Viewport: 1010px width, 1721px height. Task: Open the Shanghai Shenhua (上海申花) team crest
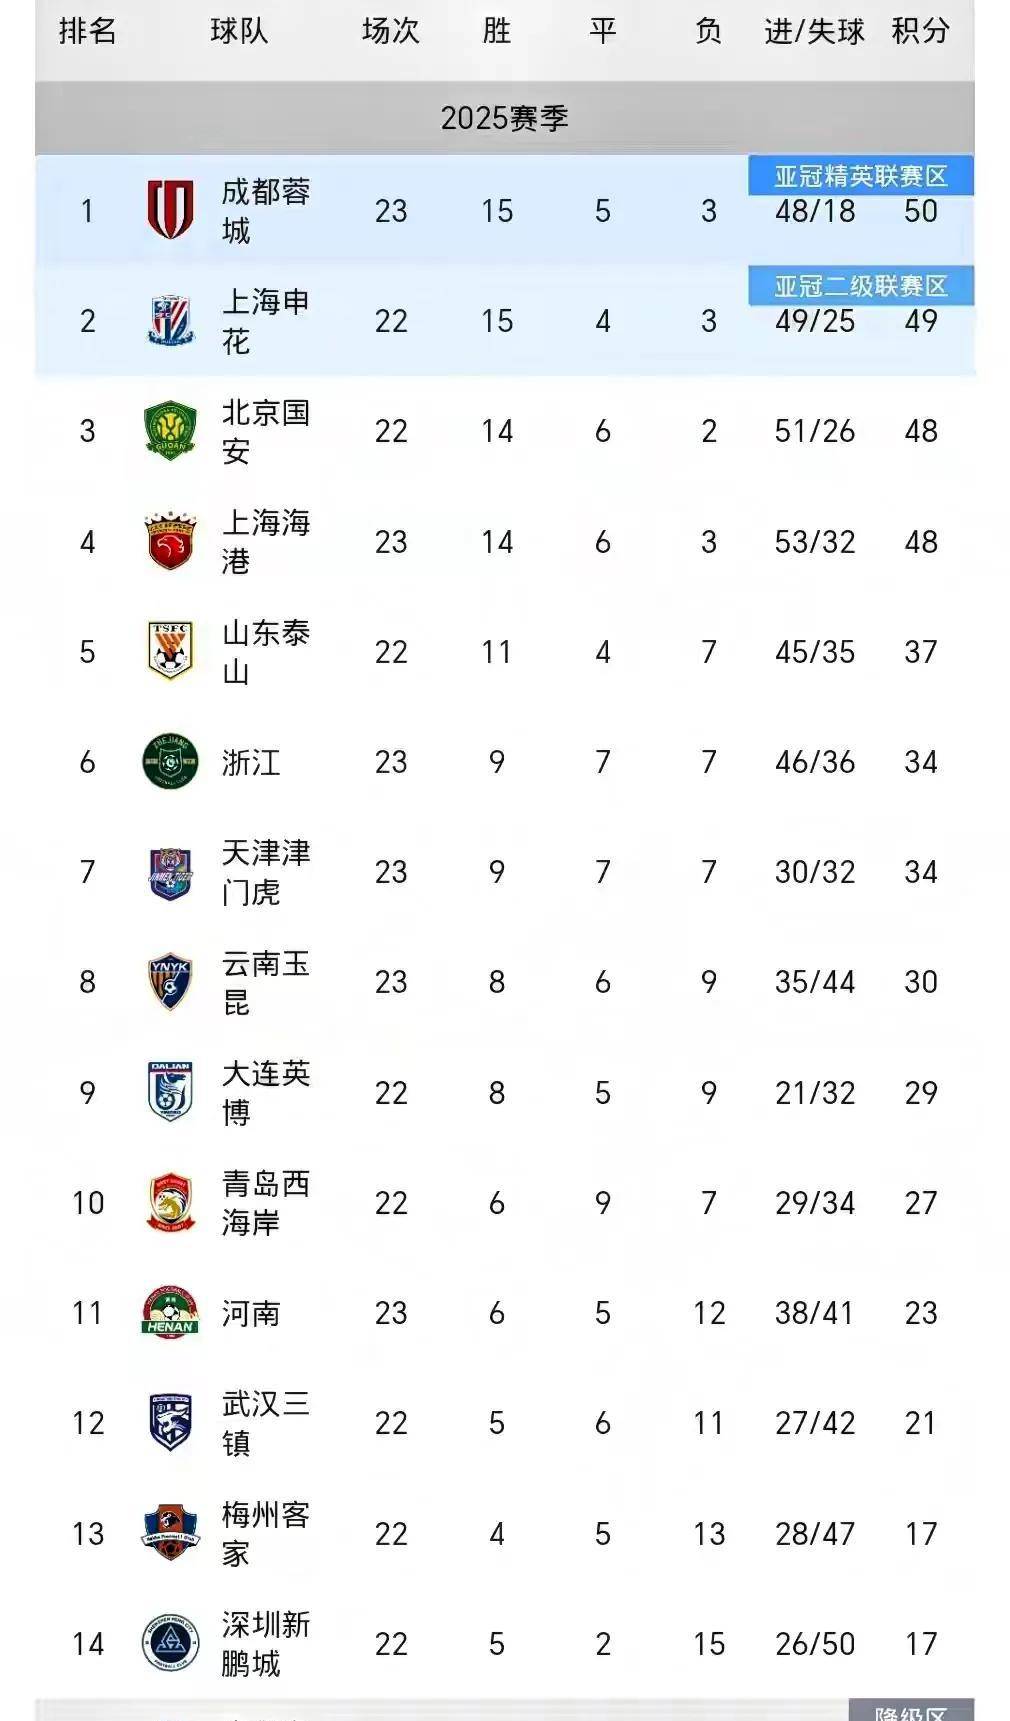pyautogui.click(x=170, y=321)
